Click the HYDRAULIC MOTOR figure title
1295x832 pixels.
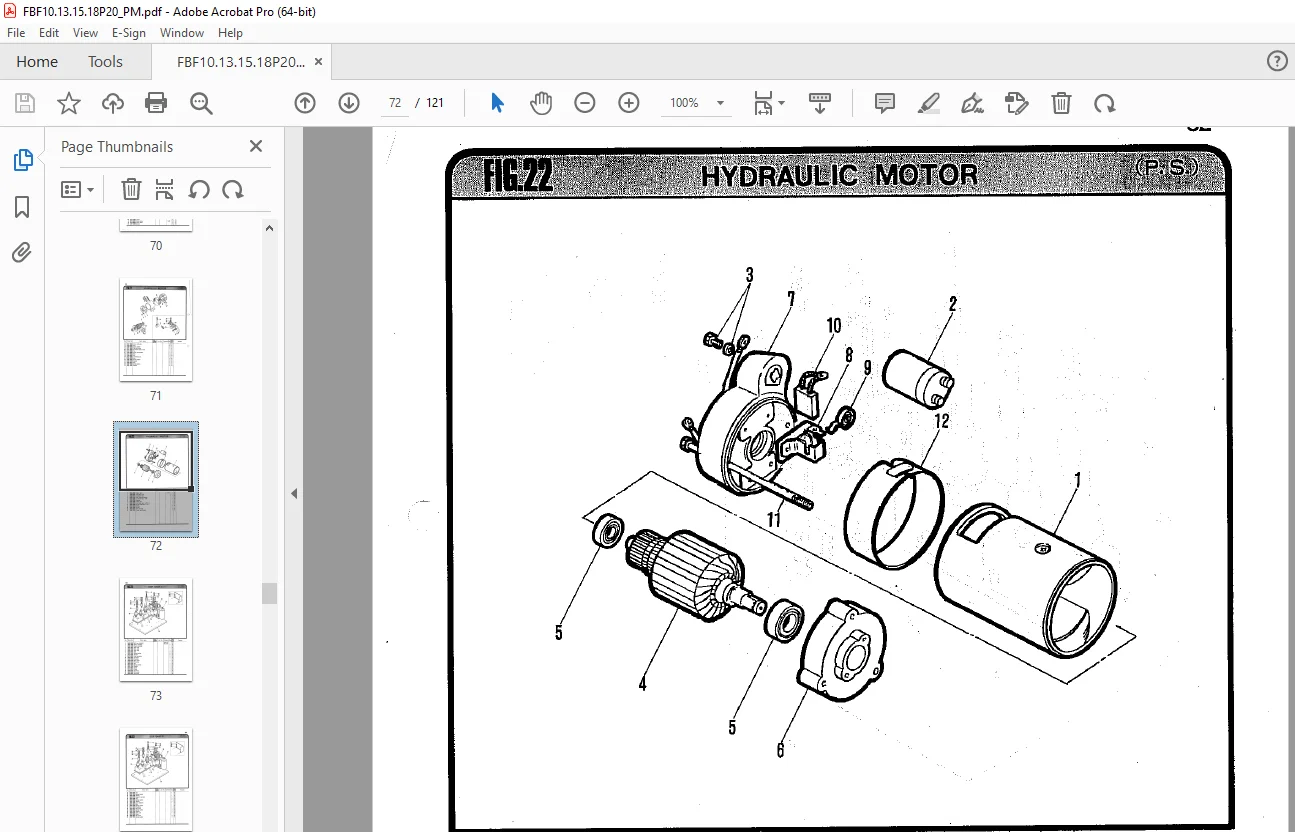pos(839,176)
